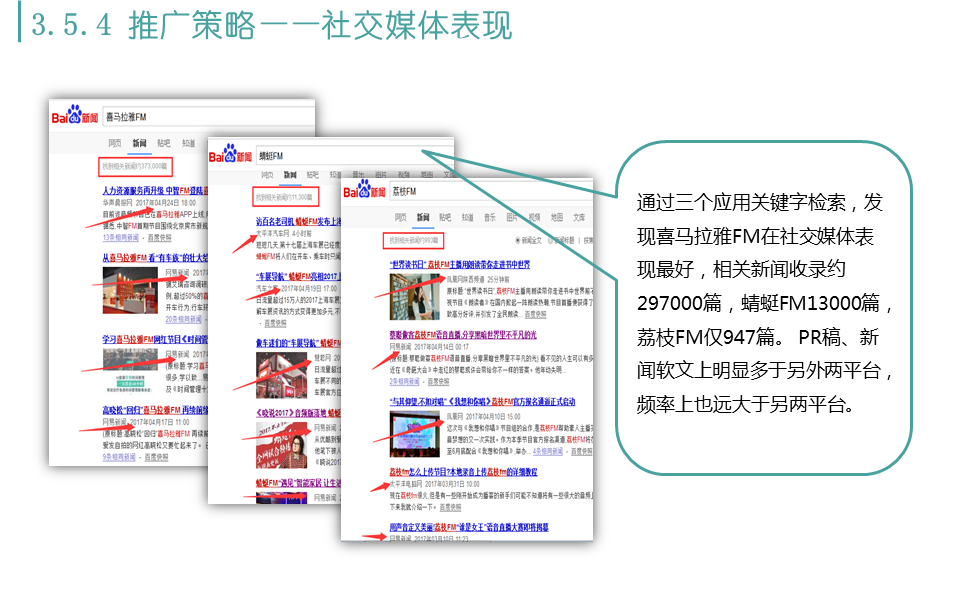Click 百度快照 under 荔枝fm怎么上传节目 article
This screenshot has height=600, width=960.
coord(450,508)
